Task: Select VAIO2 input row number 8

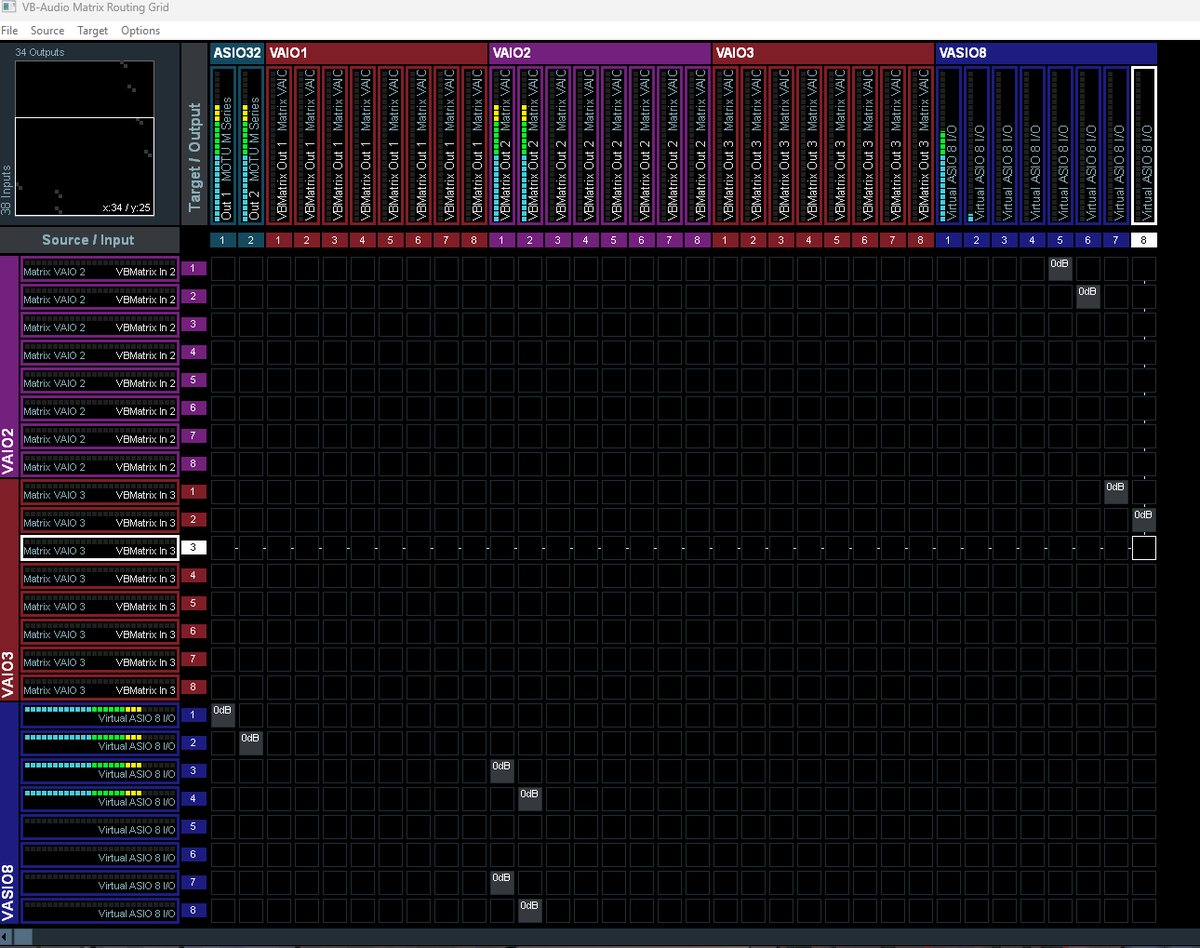Action: pyautogui.click(x=193, y=464)
